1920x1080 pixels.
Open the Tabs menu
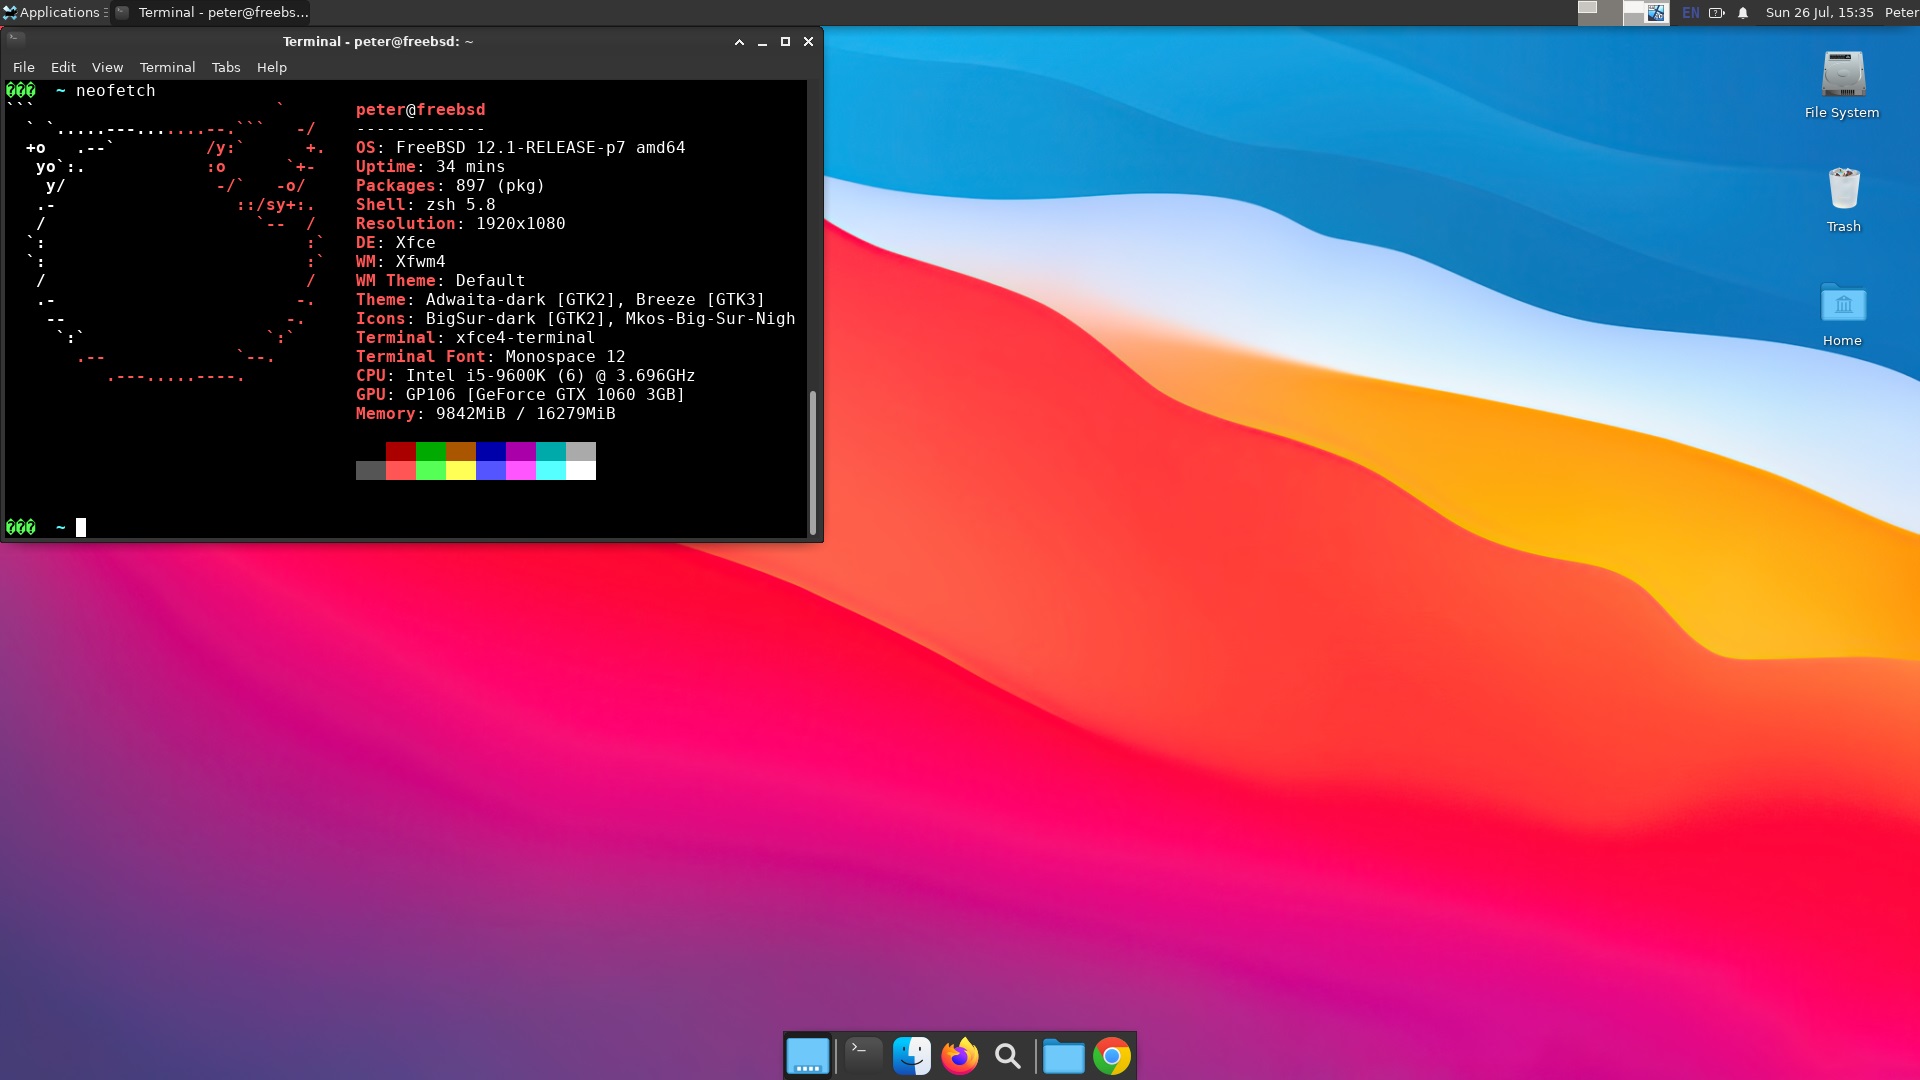pos(225,67)
